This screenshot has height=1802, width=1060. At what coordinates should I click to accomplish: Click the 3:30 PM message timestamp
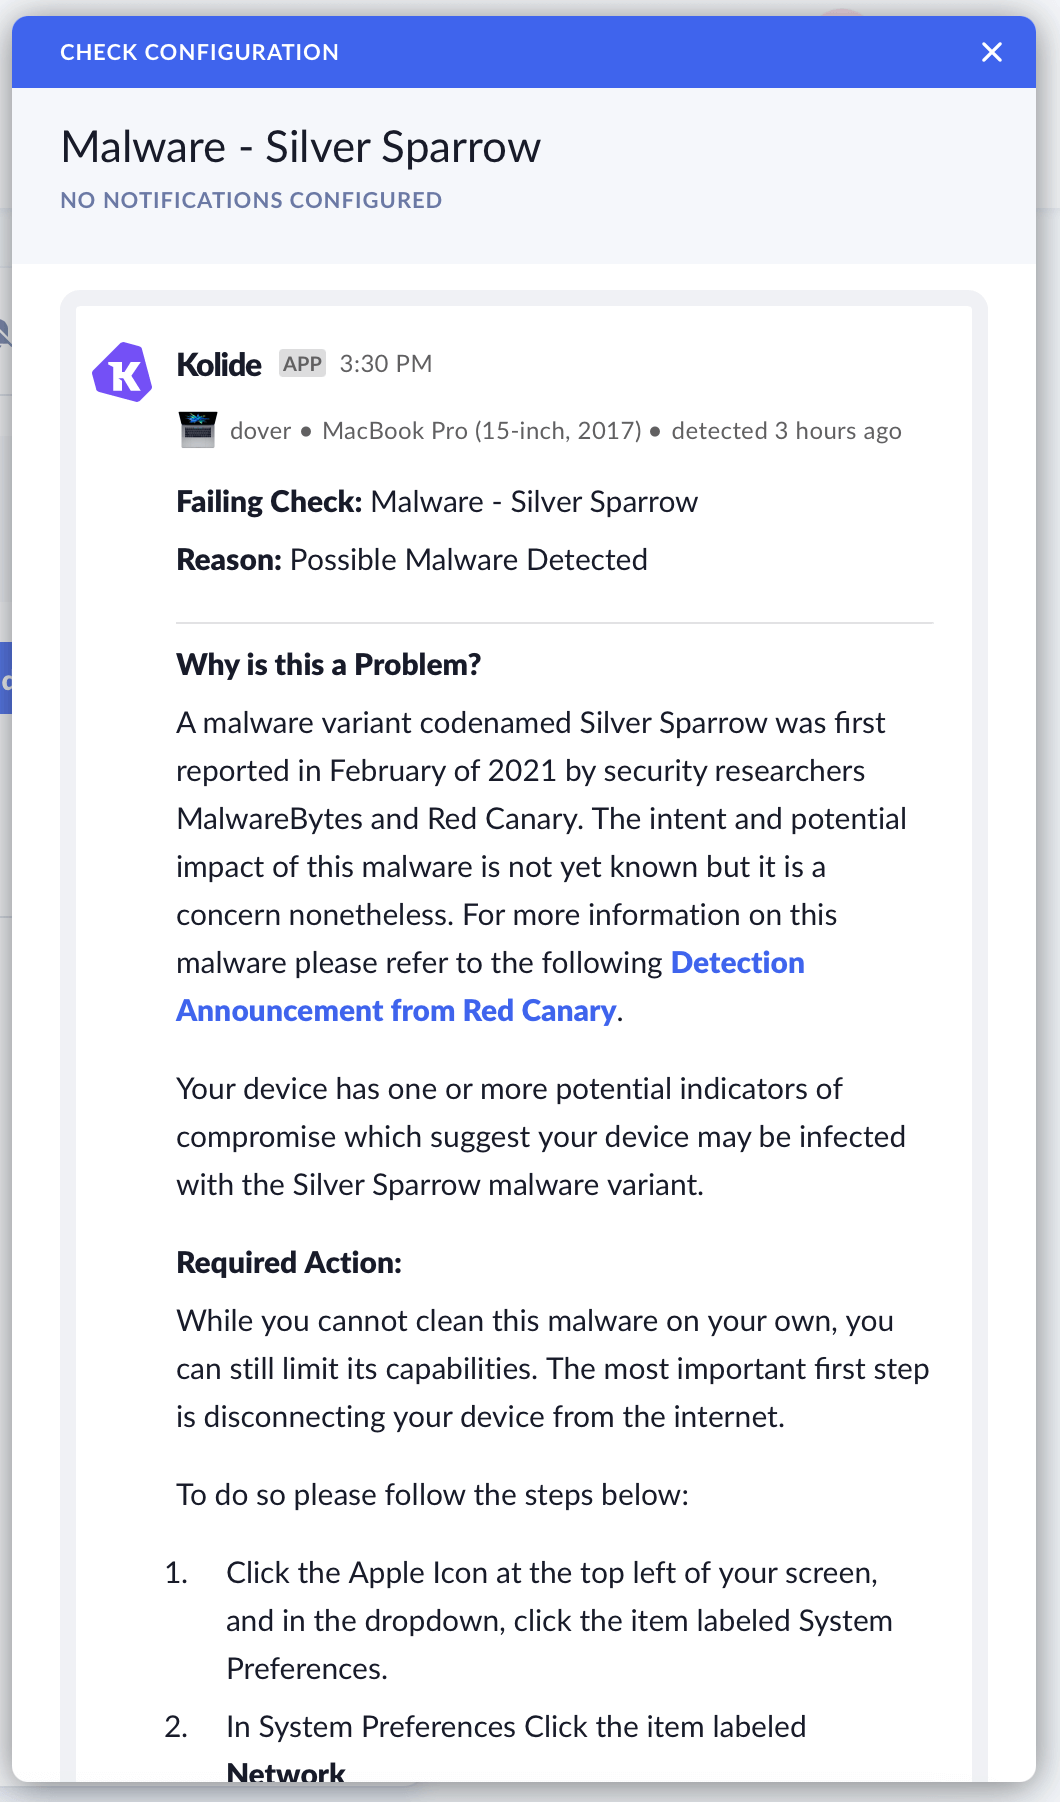tap(386, 363)
